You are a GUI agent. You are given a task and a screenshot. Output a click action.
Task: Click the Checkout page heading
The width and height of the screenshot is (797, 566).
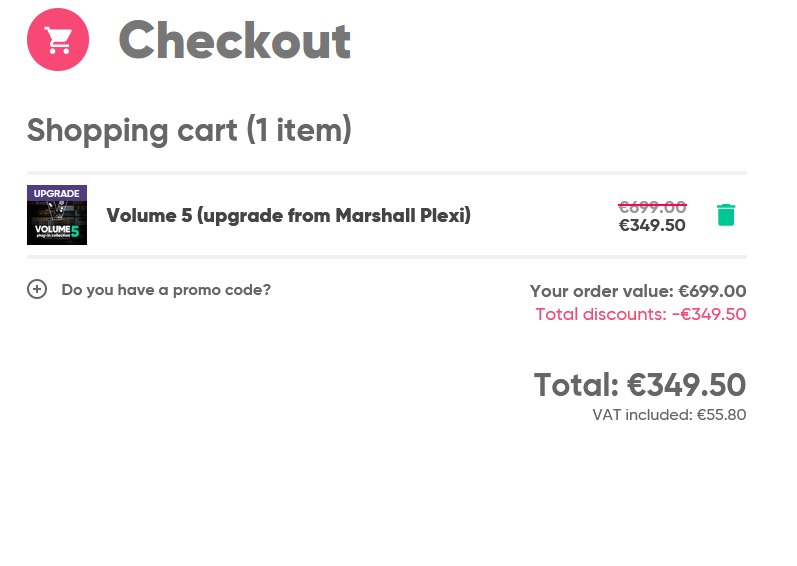click(x=235, y=40)
